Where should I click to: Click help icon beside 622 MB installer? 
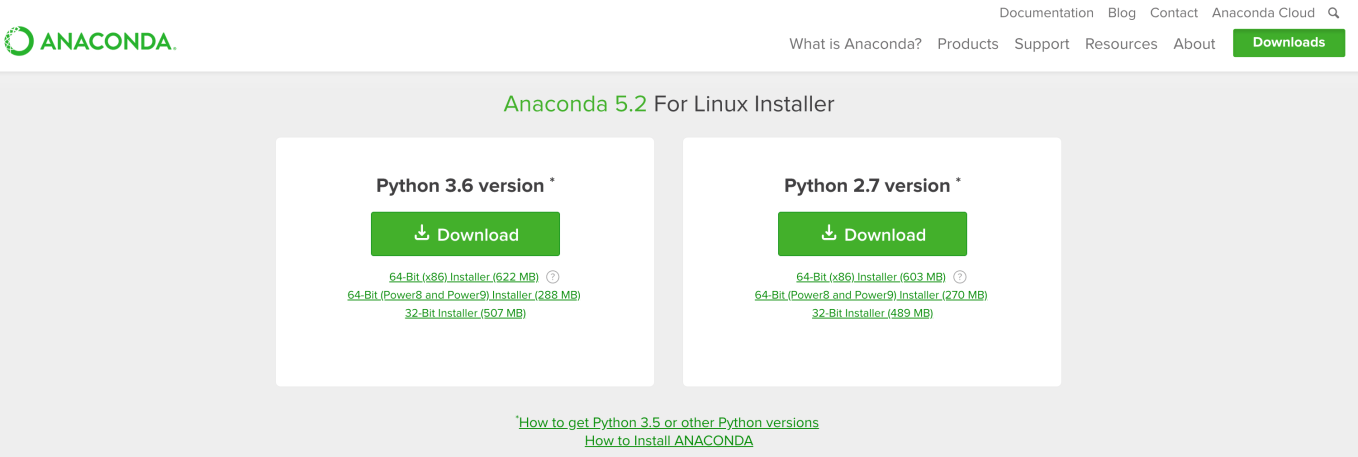click(553, 277)
